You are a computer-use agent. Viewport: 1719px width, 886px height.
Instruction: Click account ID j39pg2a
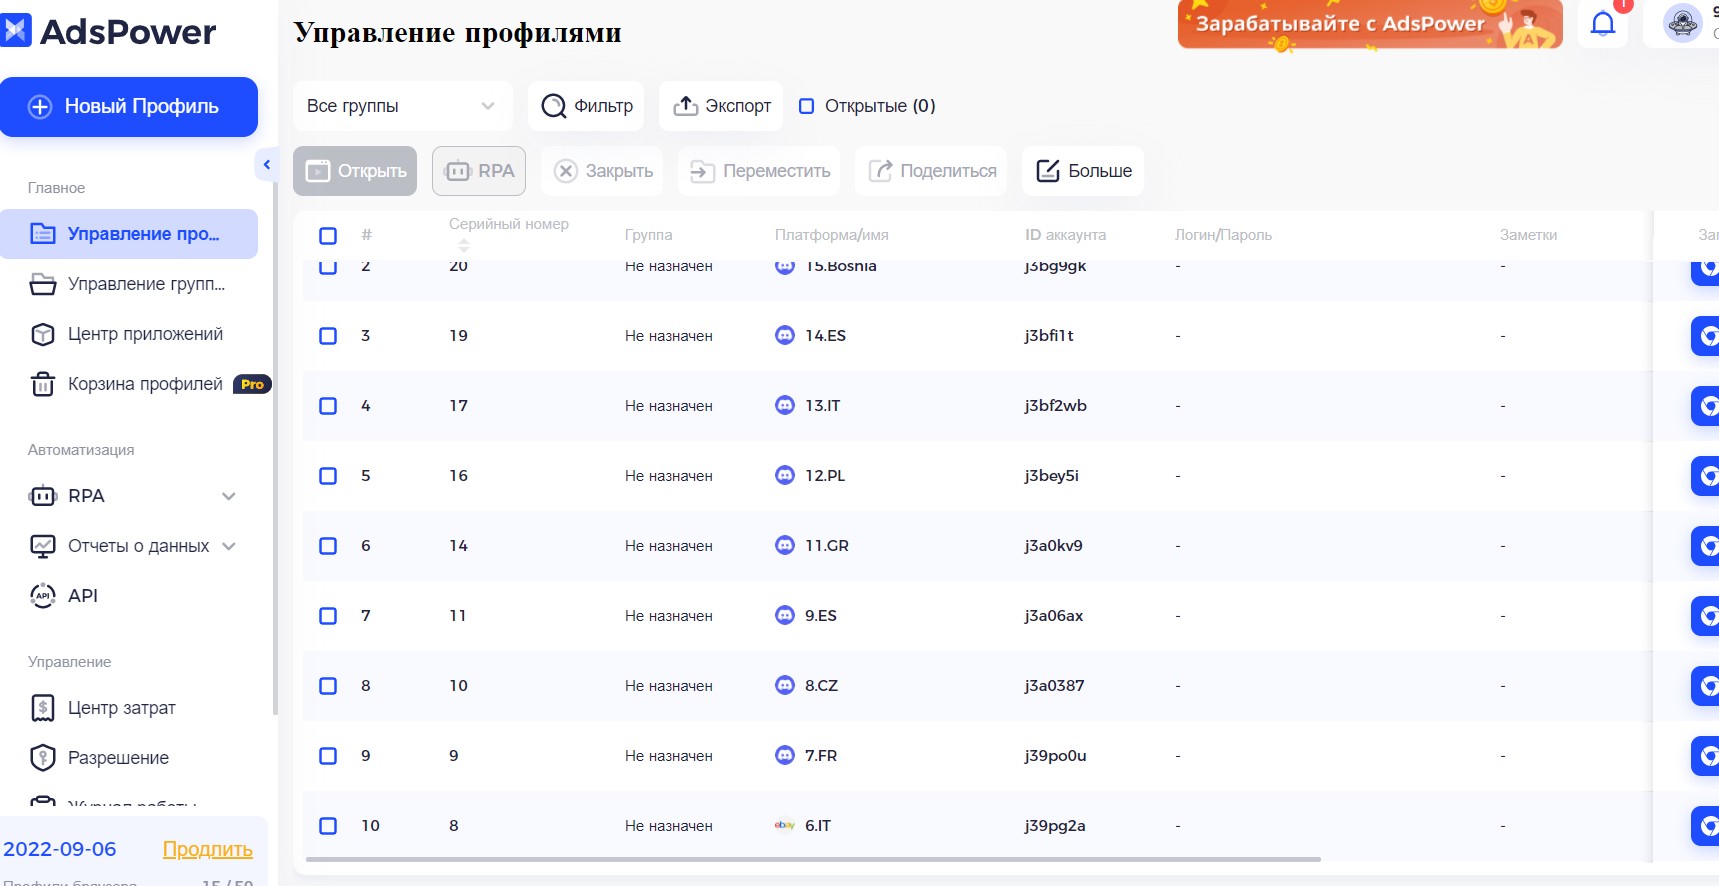(x=1055, y=826)
